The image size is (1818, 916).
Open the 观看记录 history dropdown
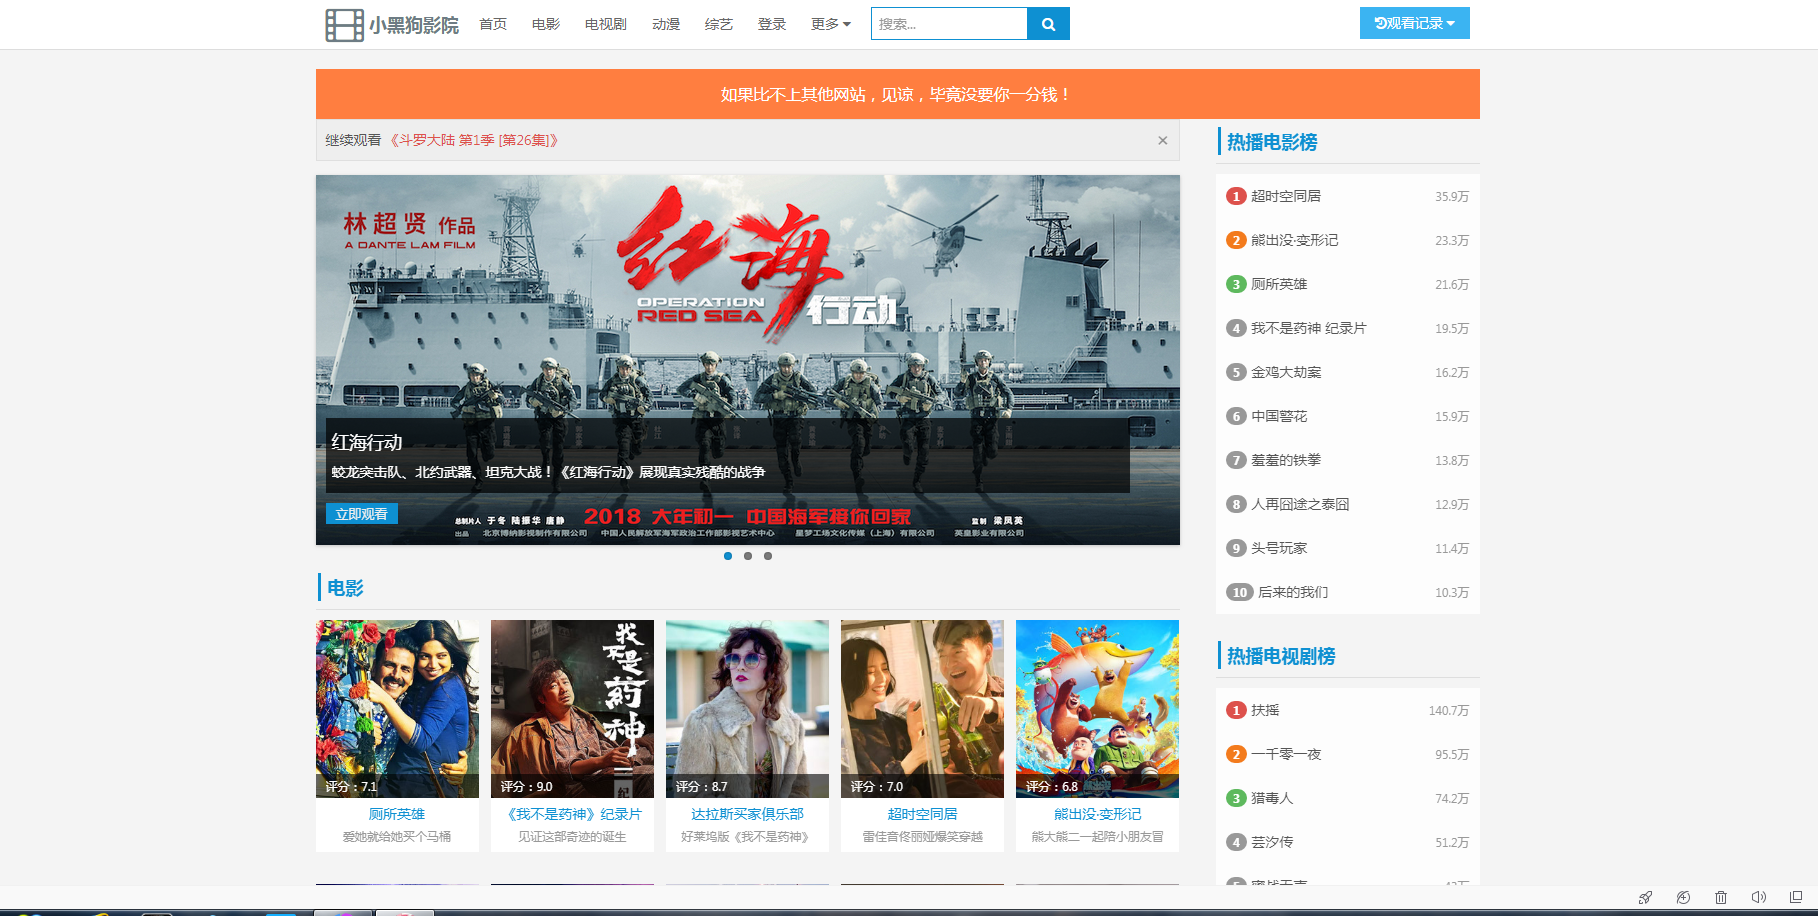point(1414,23)
